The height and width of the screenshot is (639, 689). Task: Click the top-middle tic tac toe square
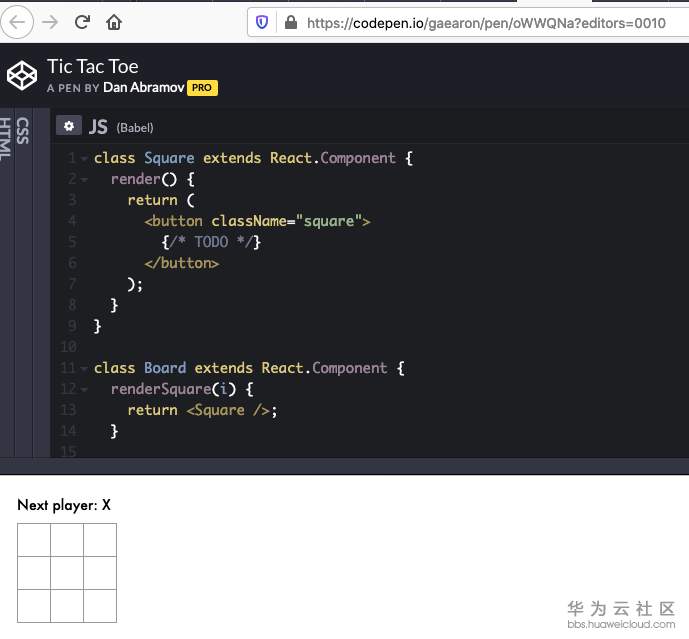(x=67, y=540)
